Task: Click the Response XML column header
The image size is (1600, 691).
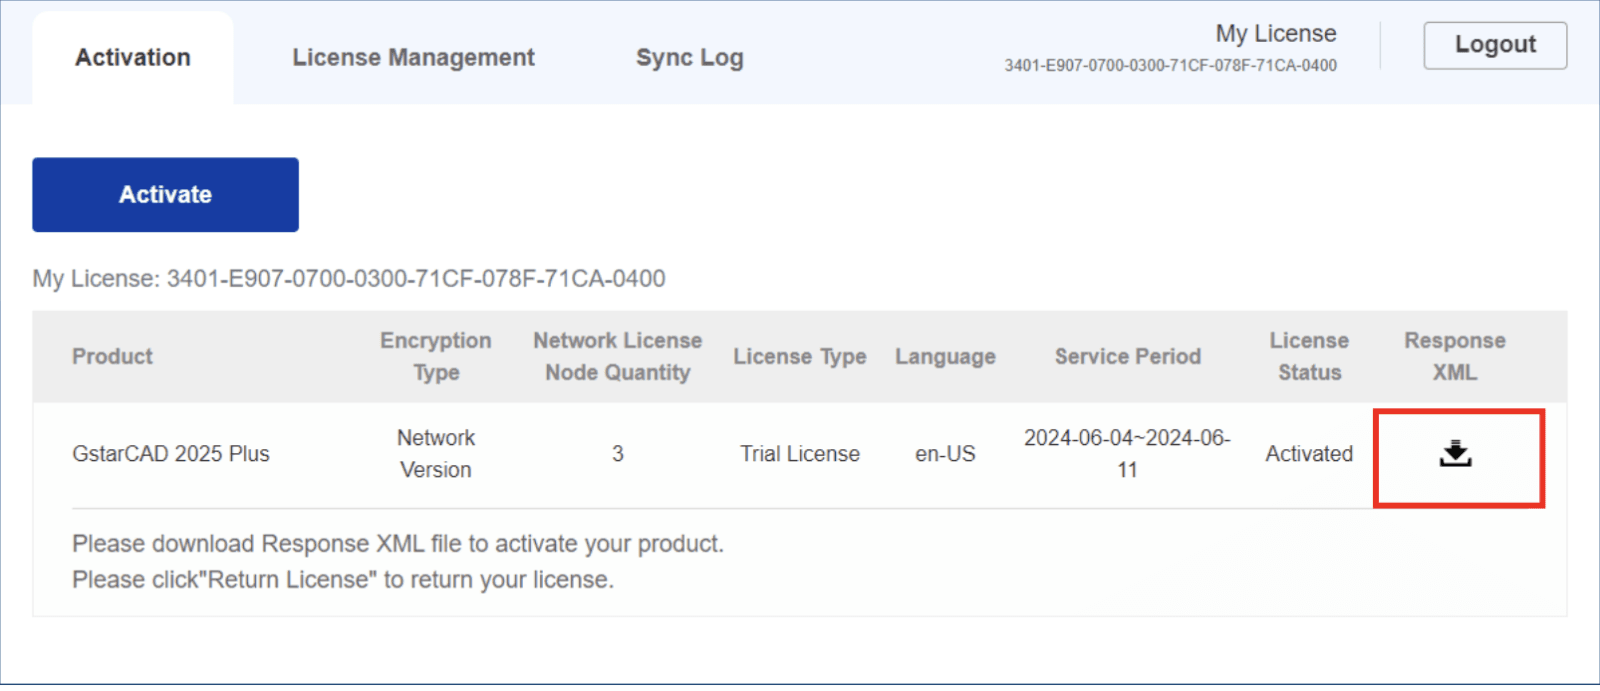Action: click(1454, 357)
